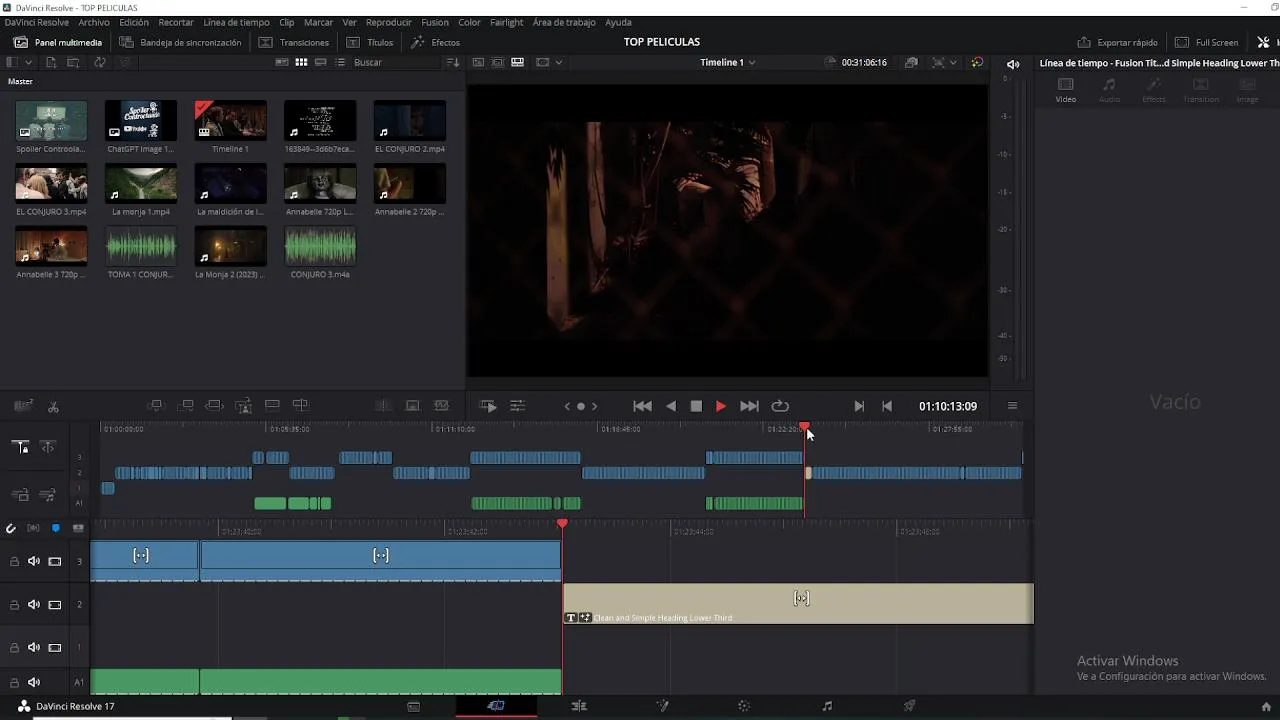
Task: Click the upper timeline red playhead
Action: [805, 428]
